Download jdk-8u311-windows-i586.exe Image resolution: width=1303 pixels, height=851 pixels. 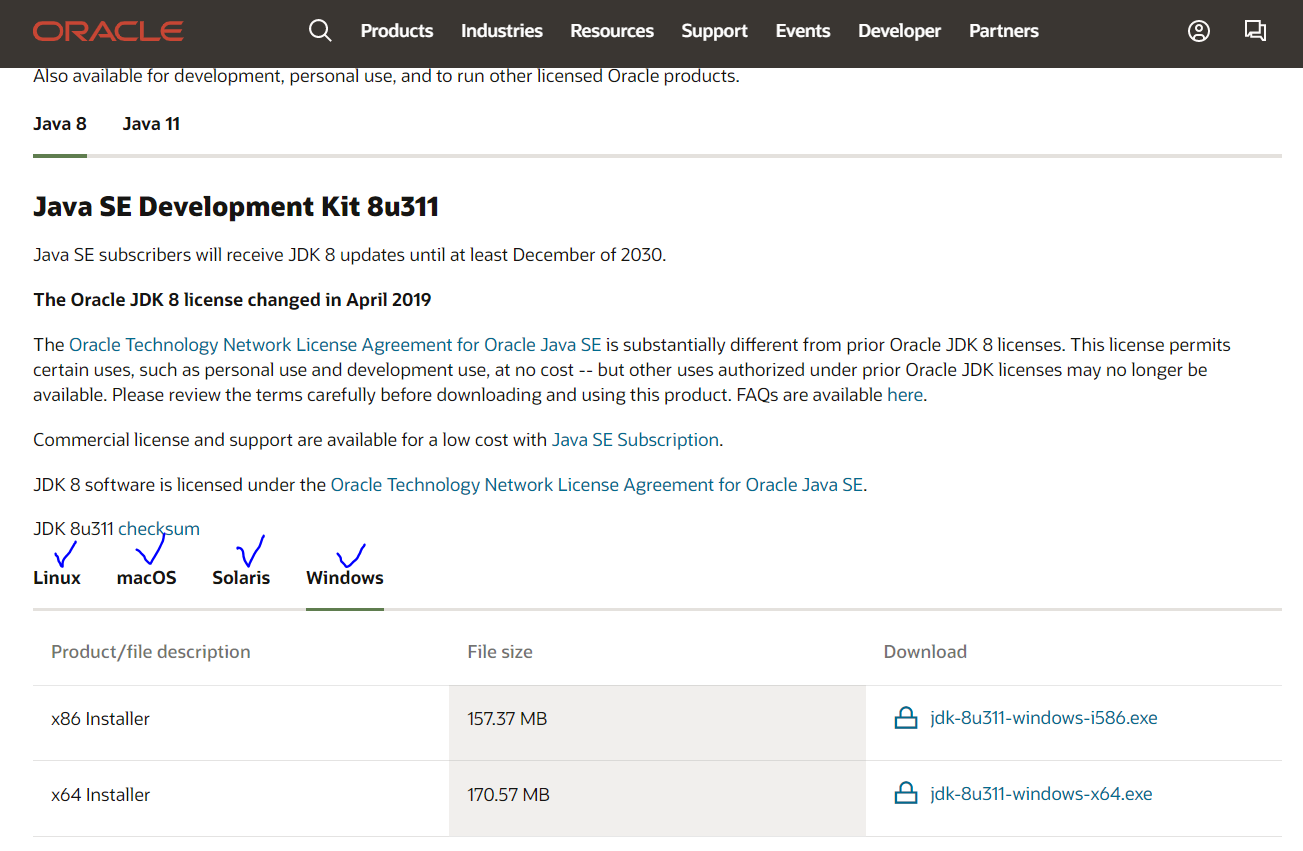[x=1044, y=718]
